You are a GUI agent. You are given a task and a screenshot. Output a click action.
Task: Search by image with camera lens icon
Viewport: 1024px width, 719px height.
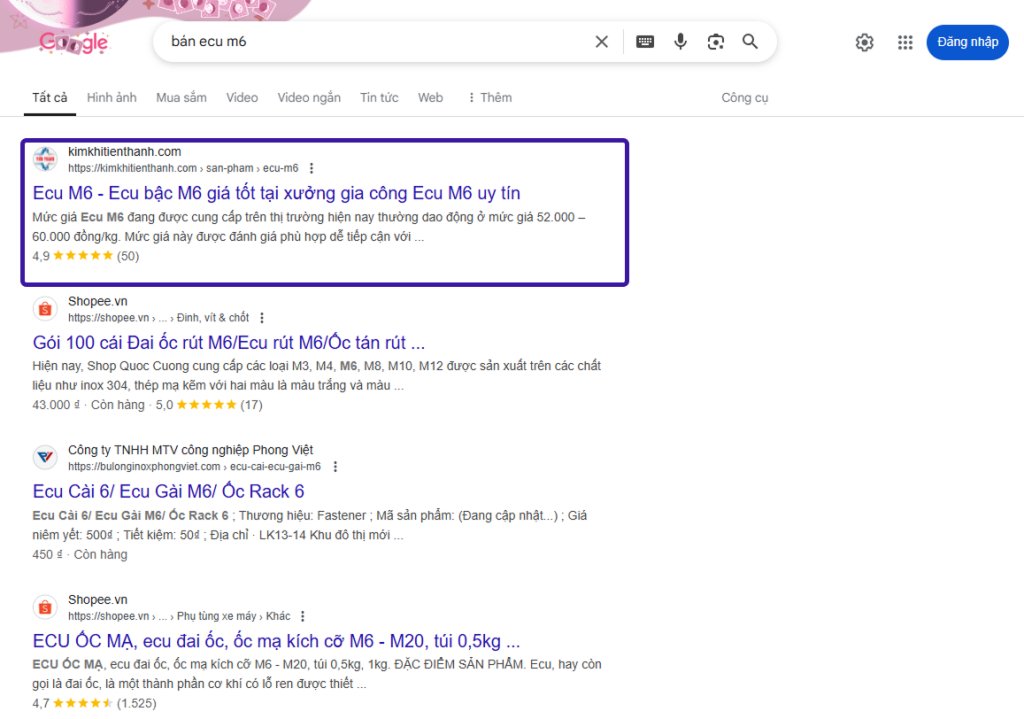tap(715, 42)
